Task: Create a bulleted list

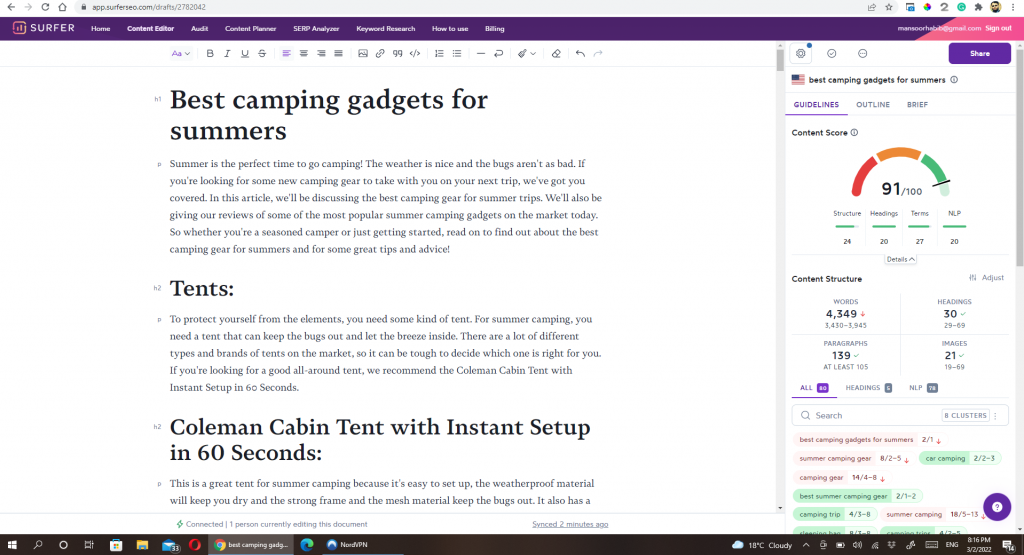Action: coord(456,54)
